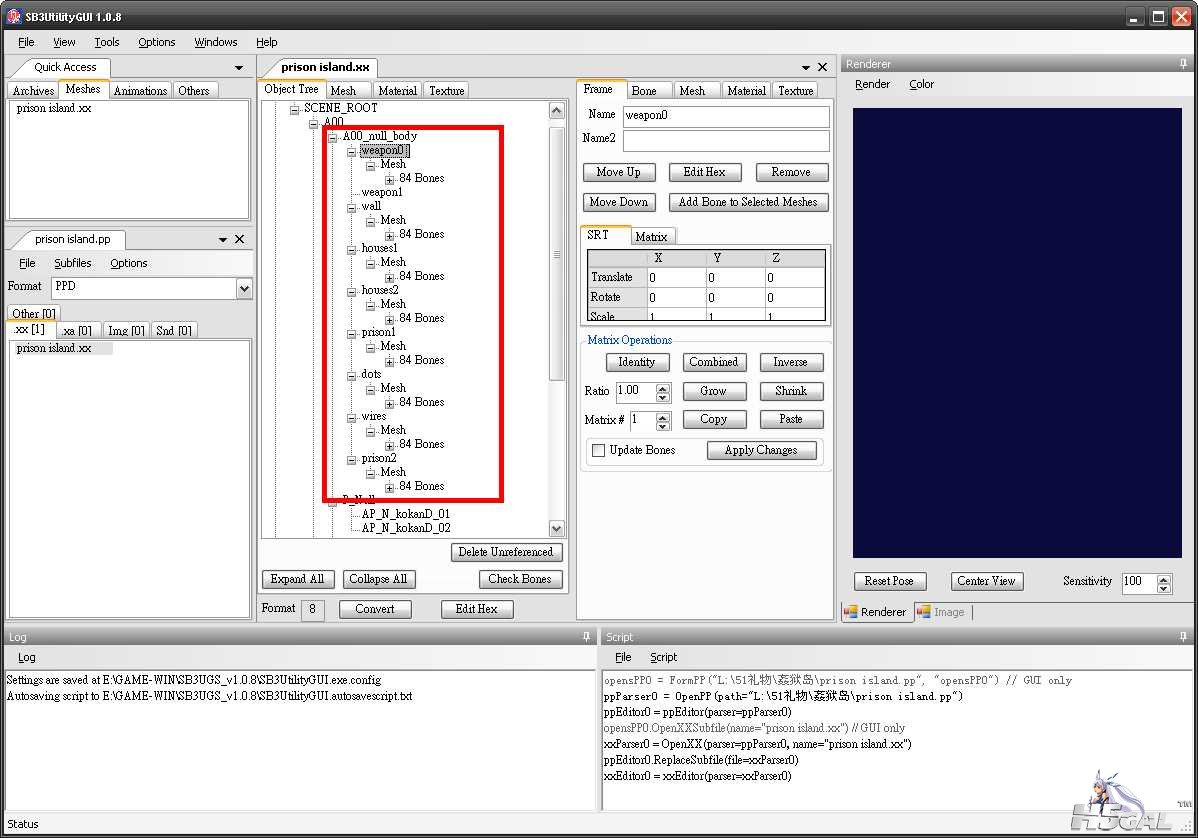Increase the Sensitivity spinner value
Image resolution: width=1198 pixels, height=838 pixels.
(1164, 579)
